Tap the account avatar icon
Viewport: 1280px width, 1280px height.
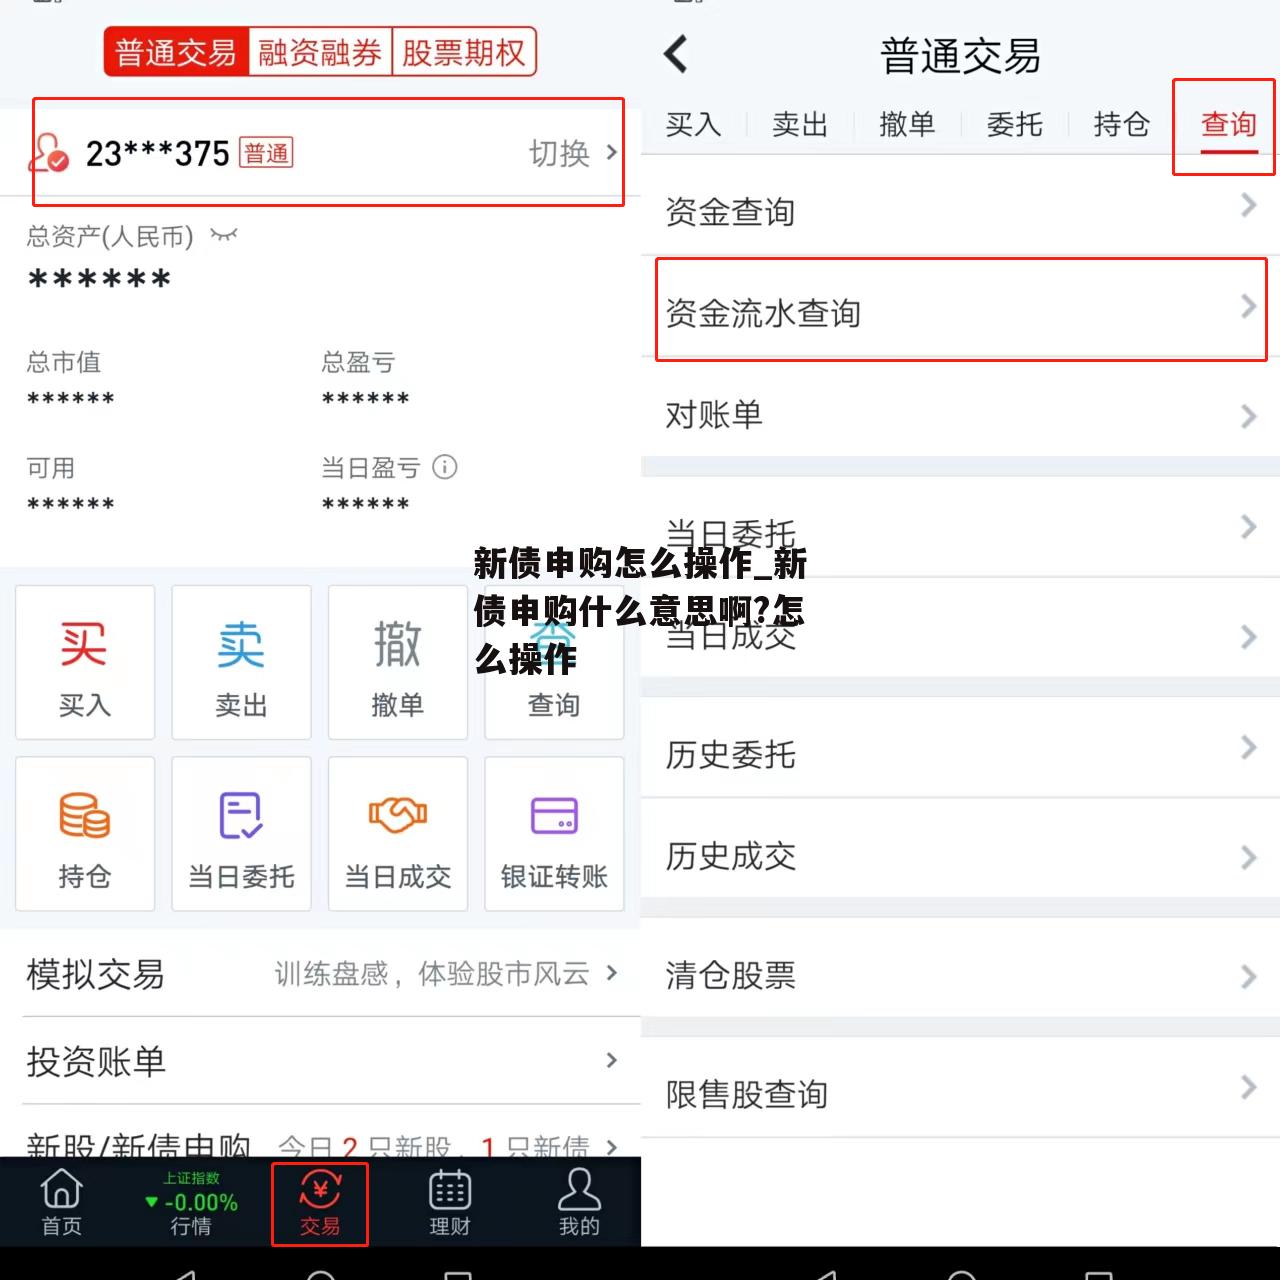coord(48,153)
